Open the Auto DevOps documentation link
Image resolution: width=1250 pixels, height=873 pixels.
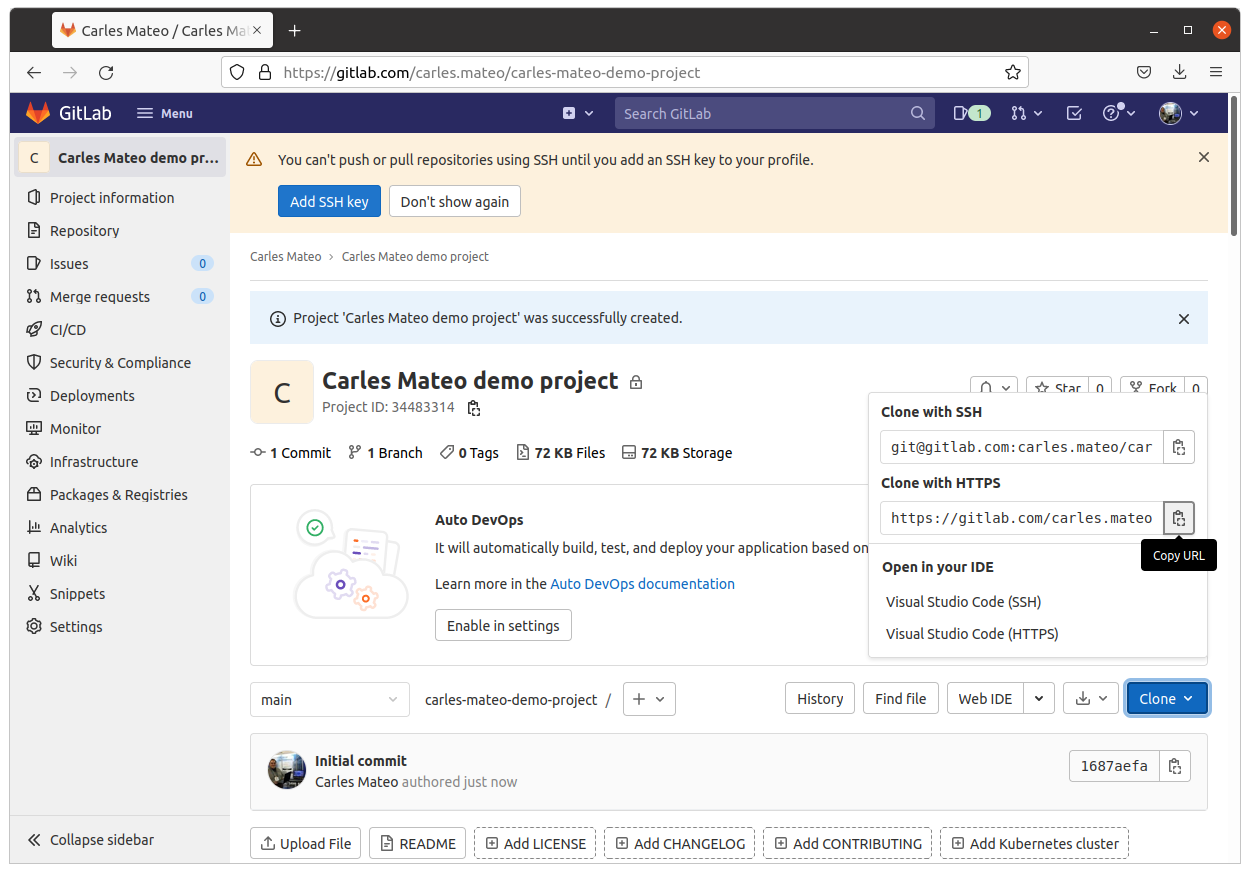(x=642, y=584)
